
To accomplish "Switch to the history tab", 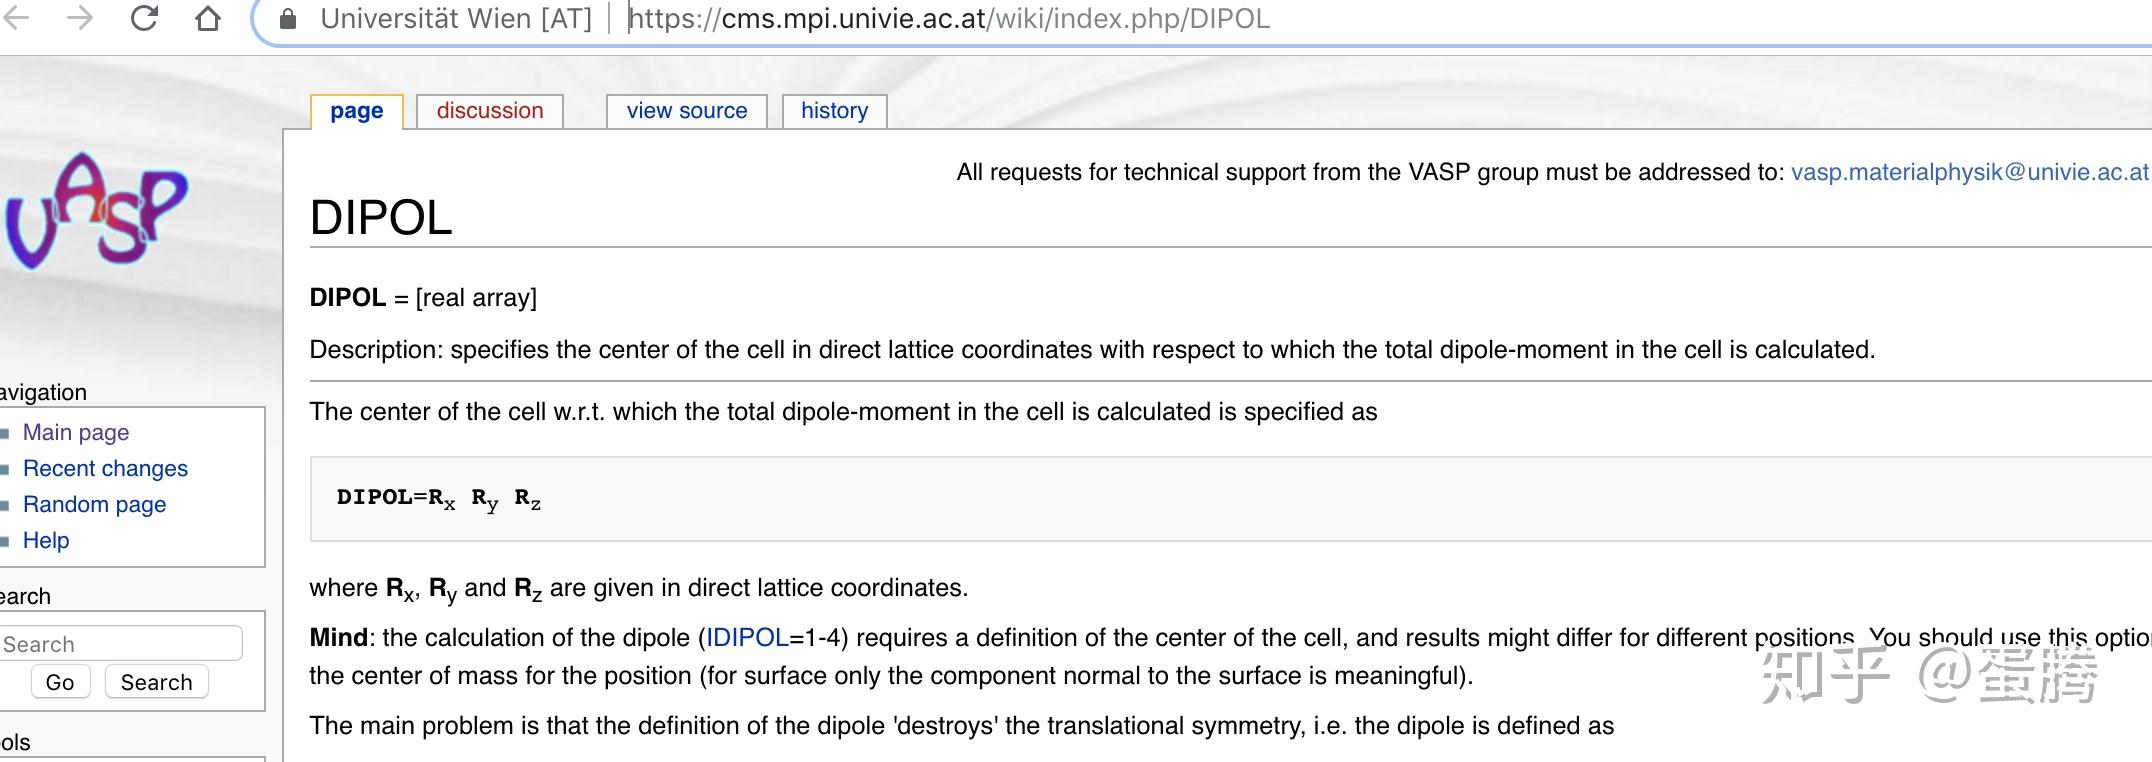I will (834, 111).
